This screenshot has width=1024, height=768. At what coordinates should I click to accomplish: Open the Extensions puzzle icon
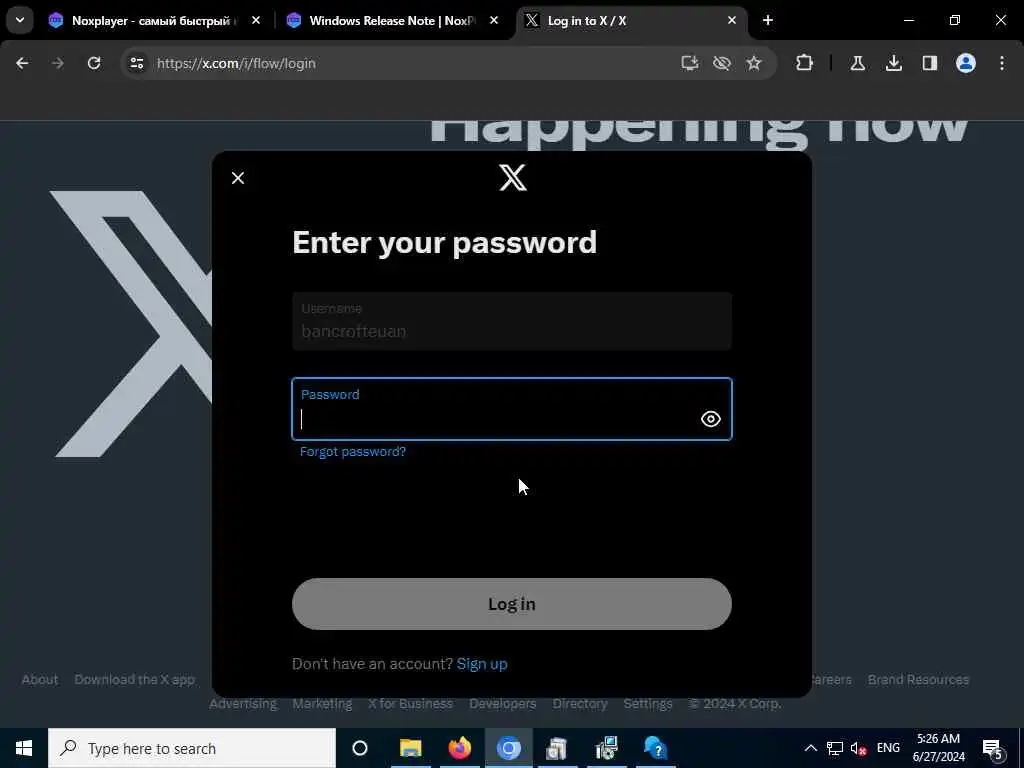pos(805,63)
